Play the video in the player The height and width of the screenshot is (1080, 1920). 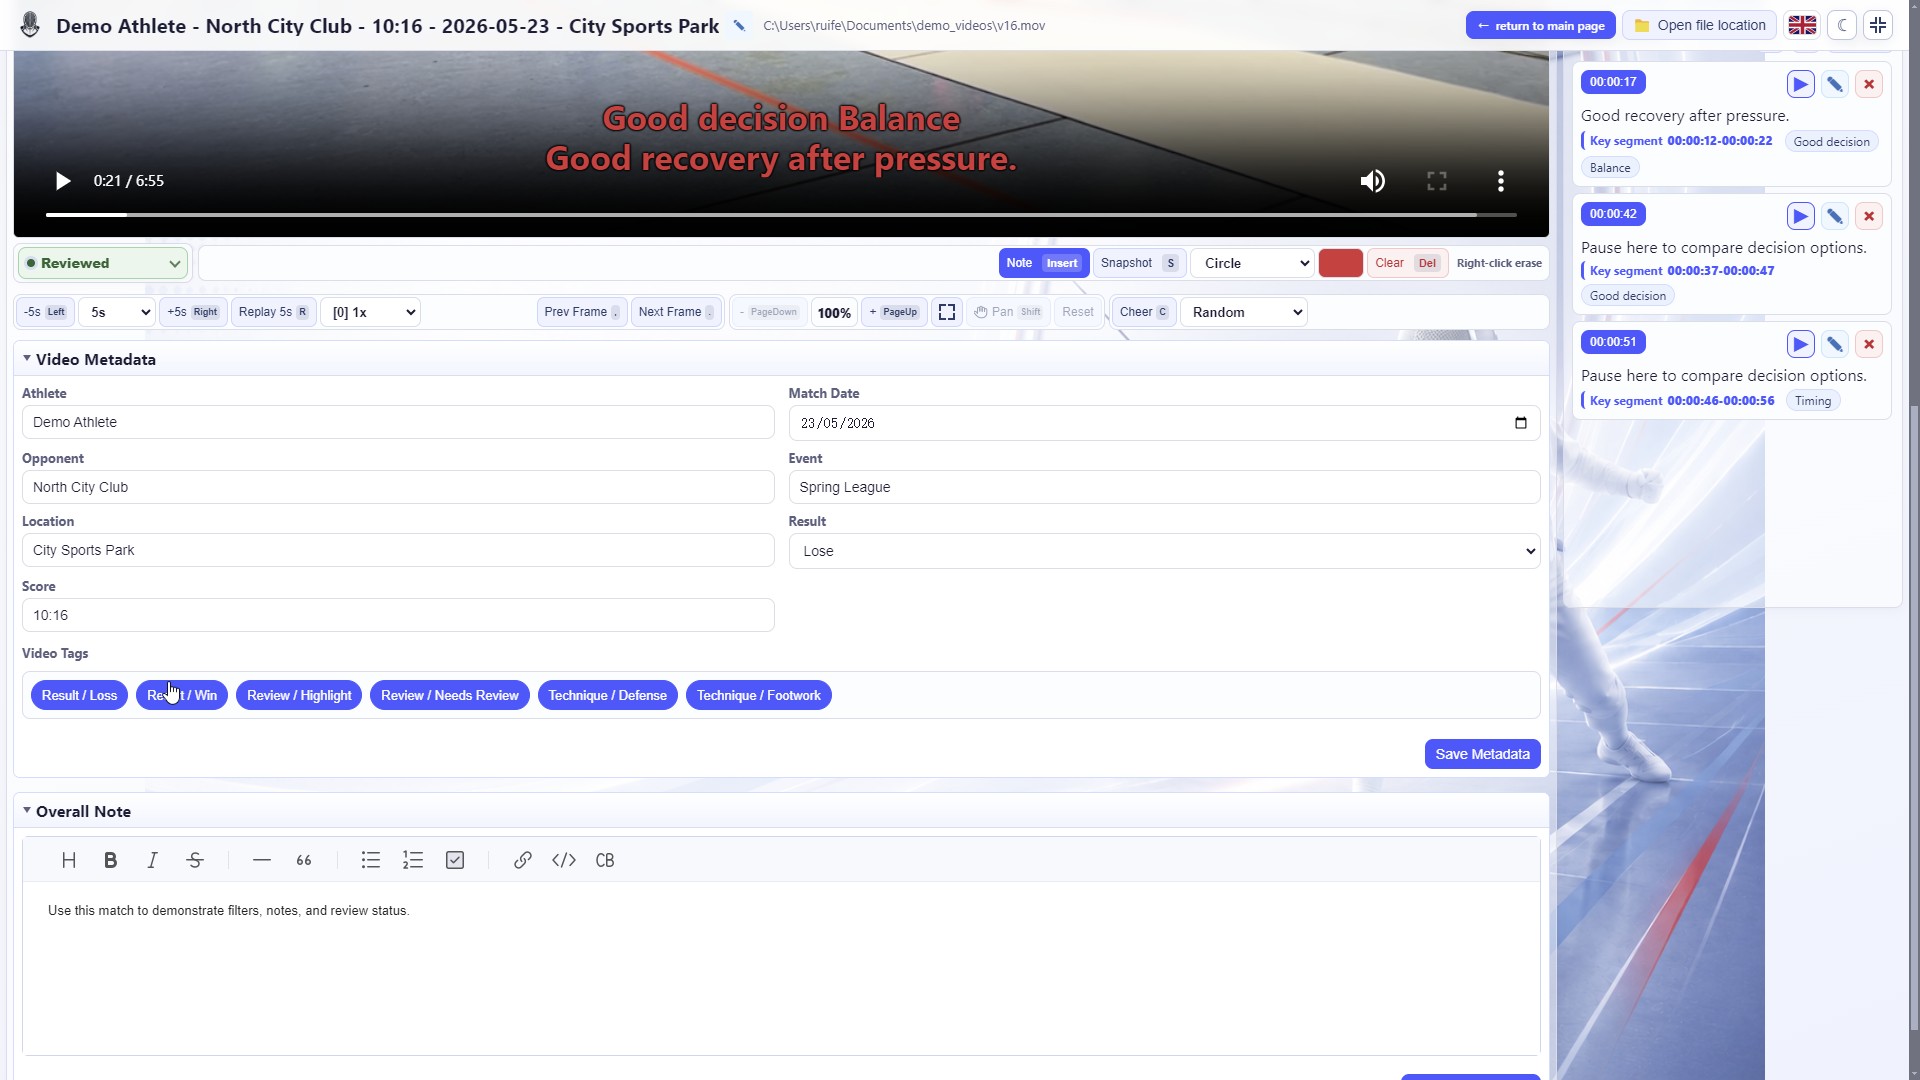pyautogui.click(x=62, y=181)
